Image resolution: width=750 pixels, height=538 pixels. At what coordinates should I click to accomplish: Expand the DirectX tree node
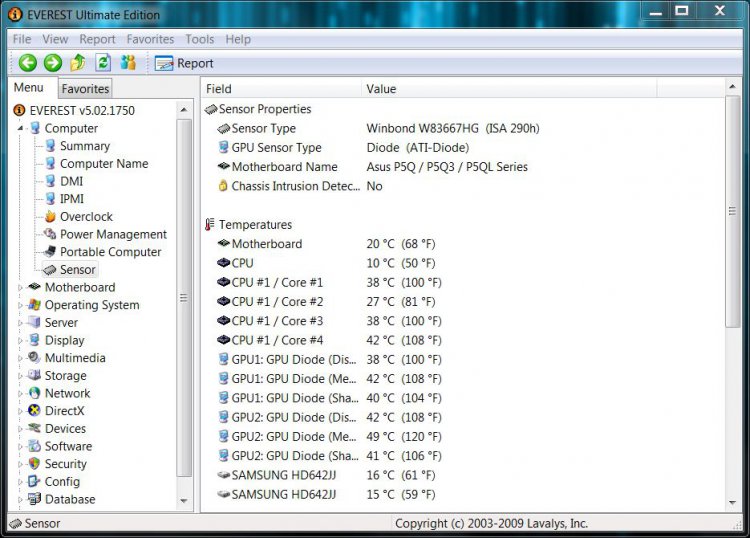(x=20, y=411)
